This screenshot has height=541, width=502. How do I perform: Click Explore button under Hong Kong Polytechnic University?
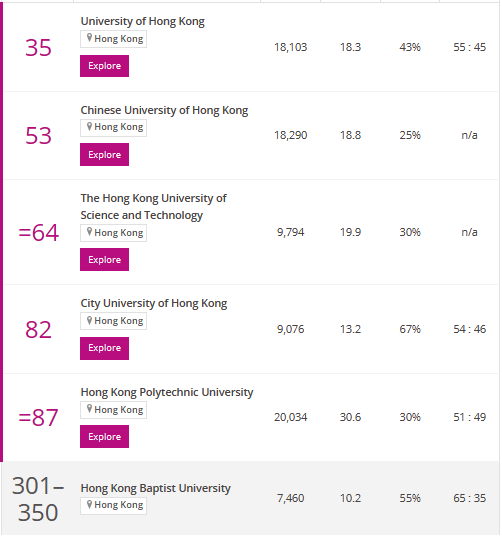point(105,436)
